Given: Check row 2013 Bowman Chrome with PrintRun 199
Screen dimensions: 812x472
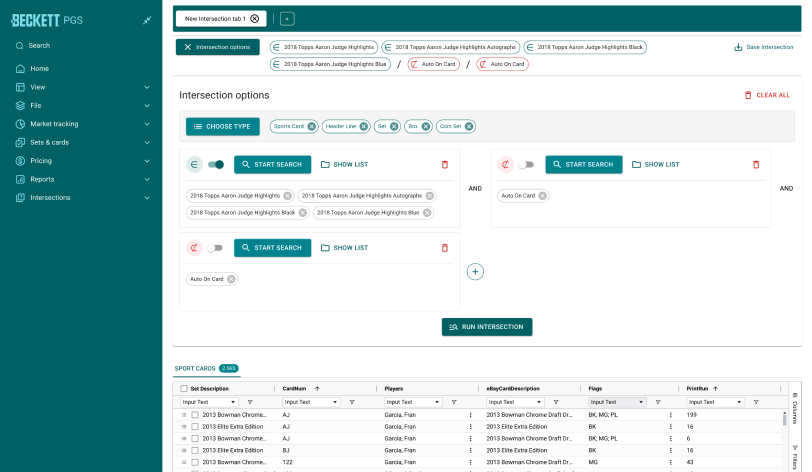Looking at the screenshot, I should tap(195, 415).
